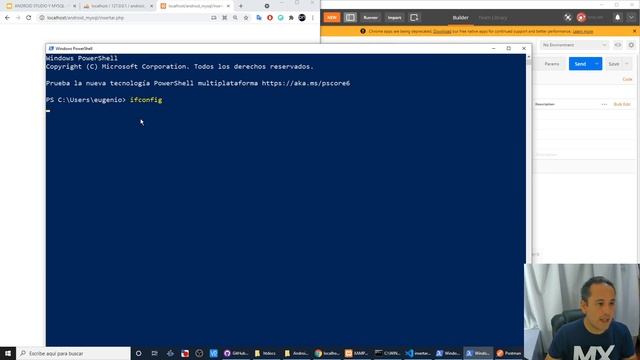Open C:\WIN command prompt taskbar item
This screenshot has height=360, width=640.
[387, 353]
